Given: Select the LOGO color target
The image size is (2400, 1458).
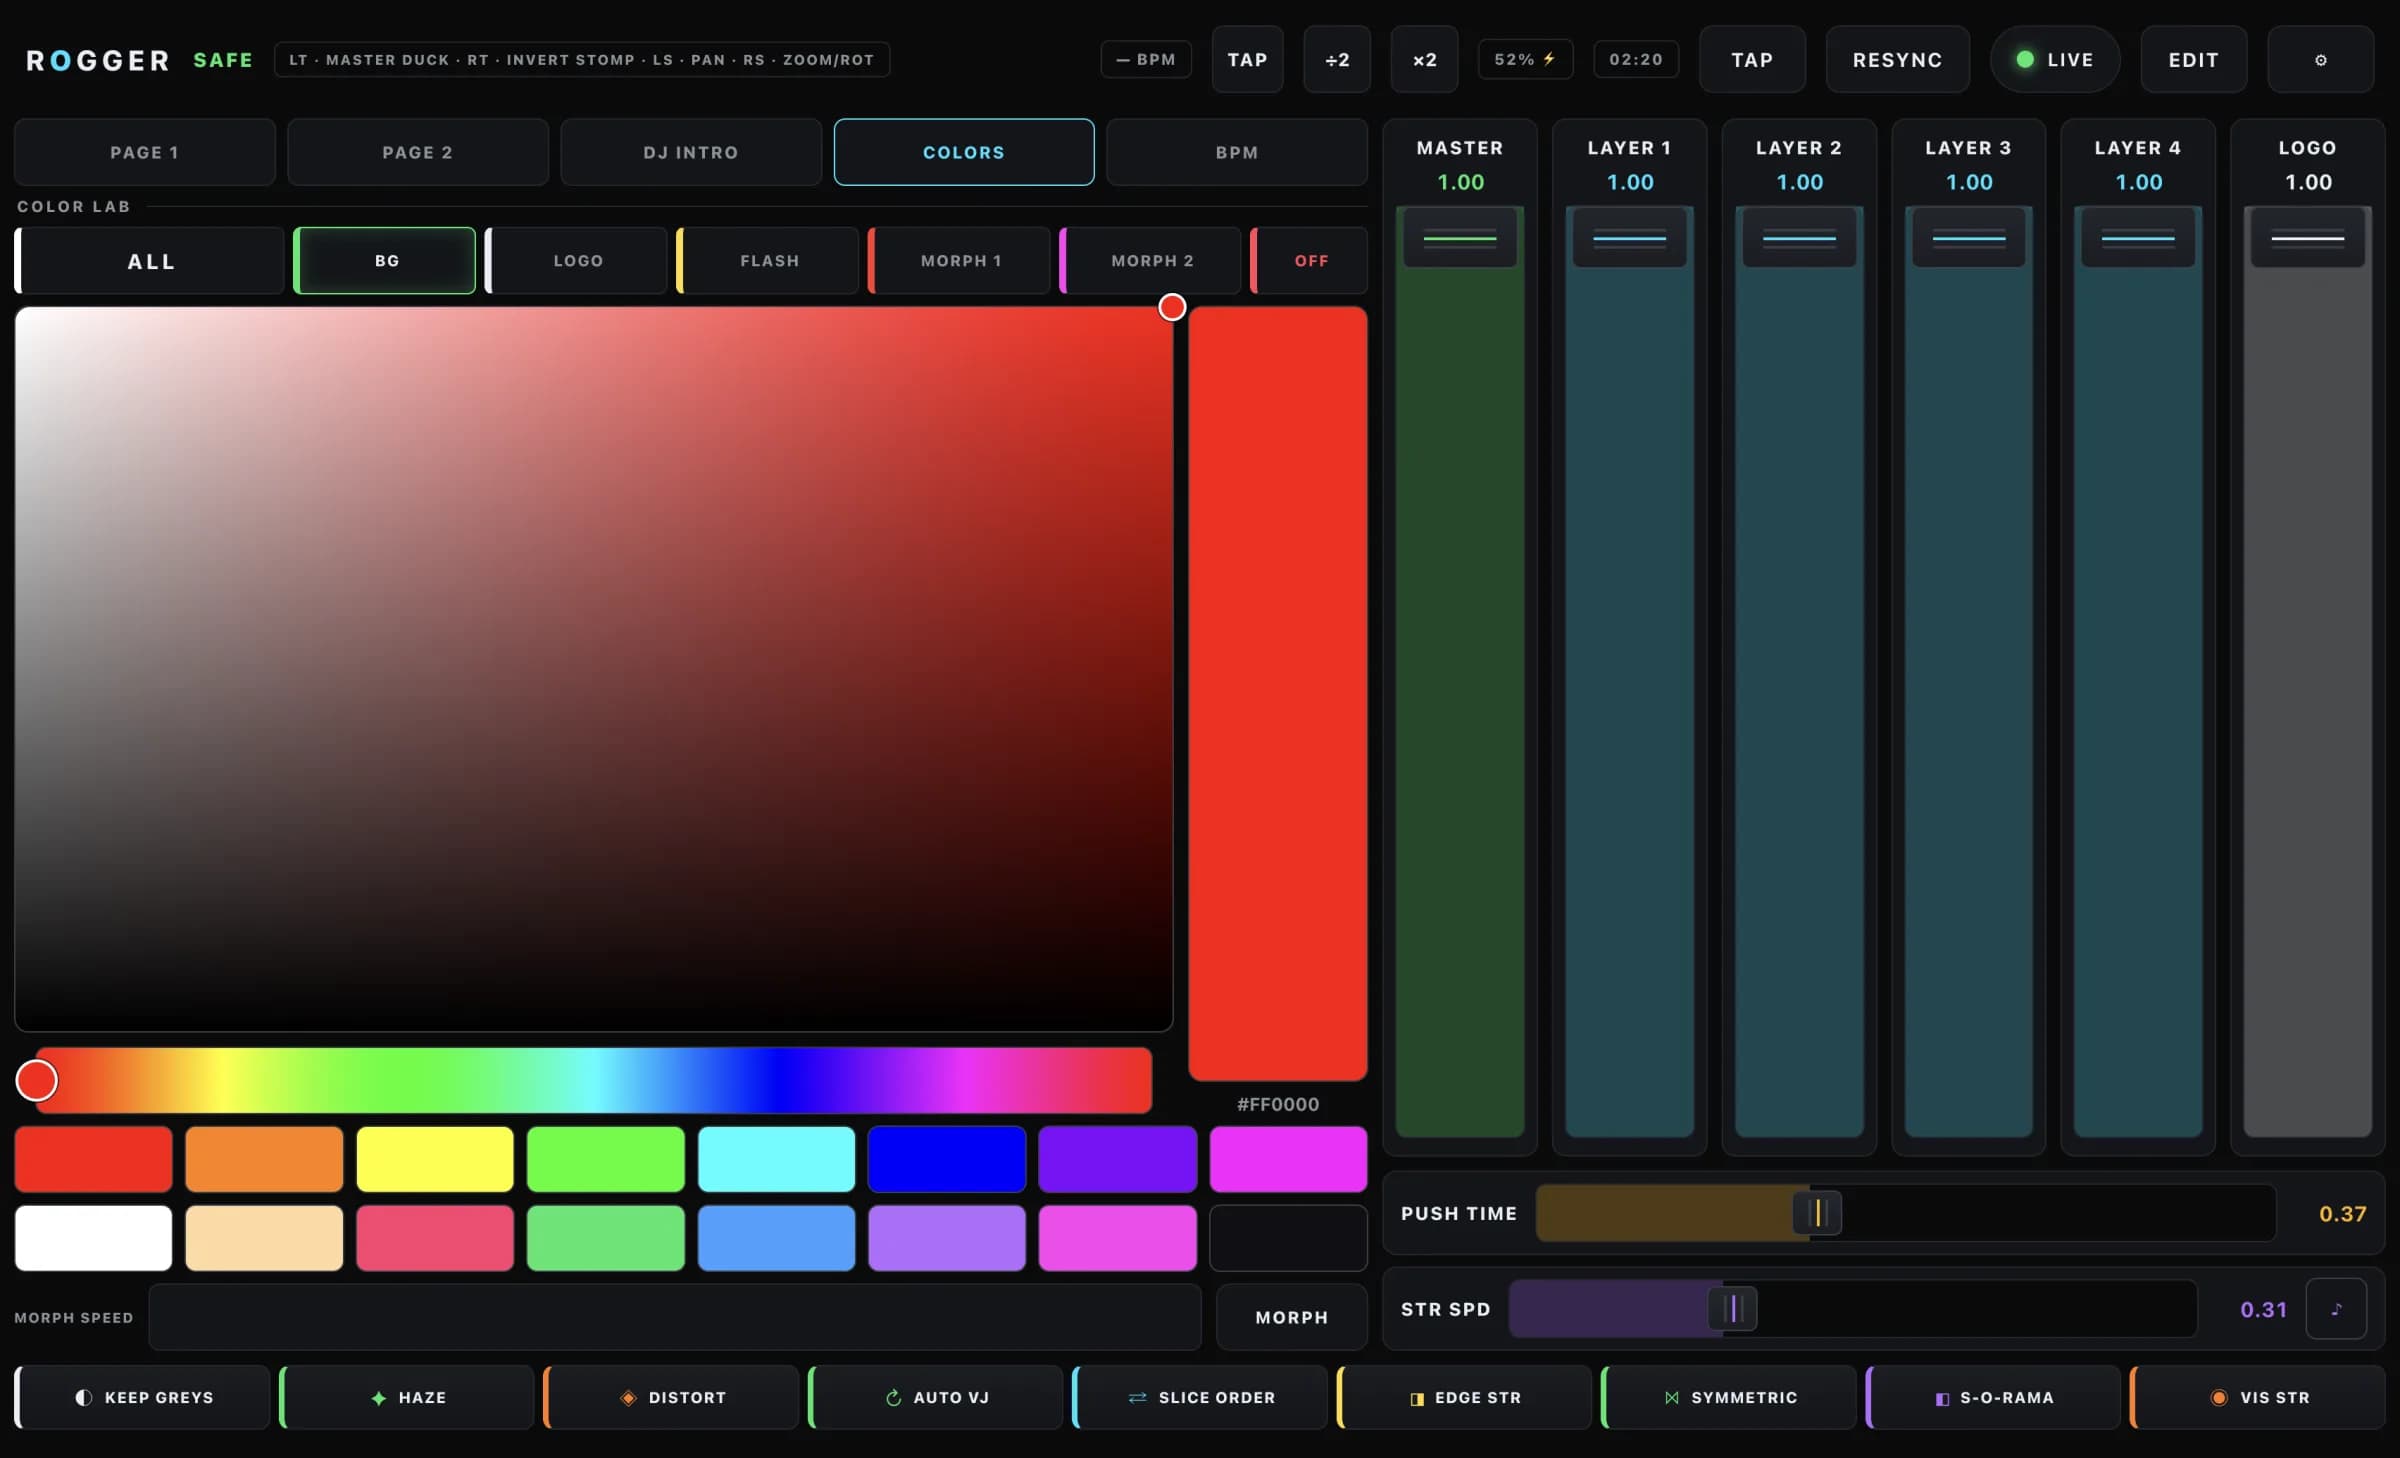Looking at the screenshot, I should [577, 261].
